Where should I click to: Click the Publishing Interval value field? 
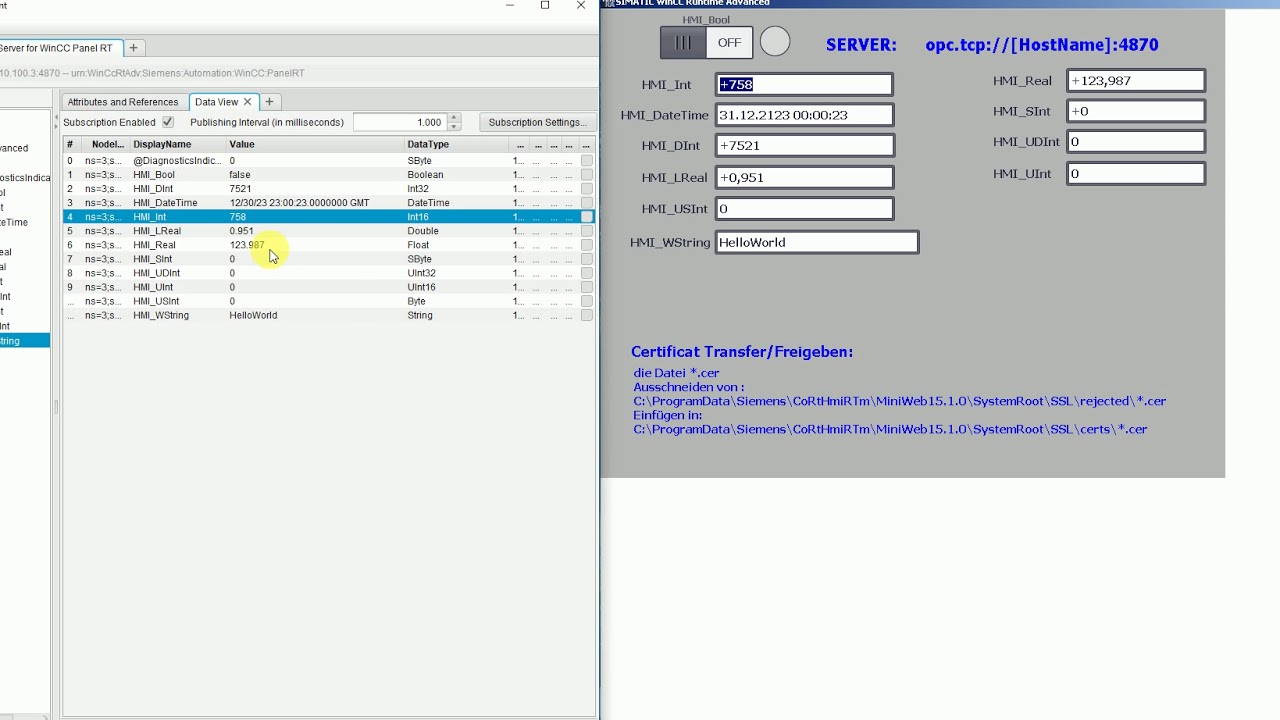click(400, 122)
